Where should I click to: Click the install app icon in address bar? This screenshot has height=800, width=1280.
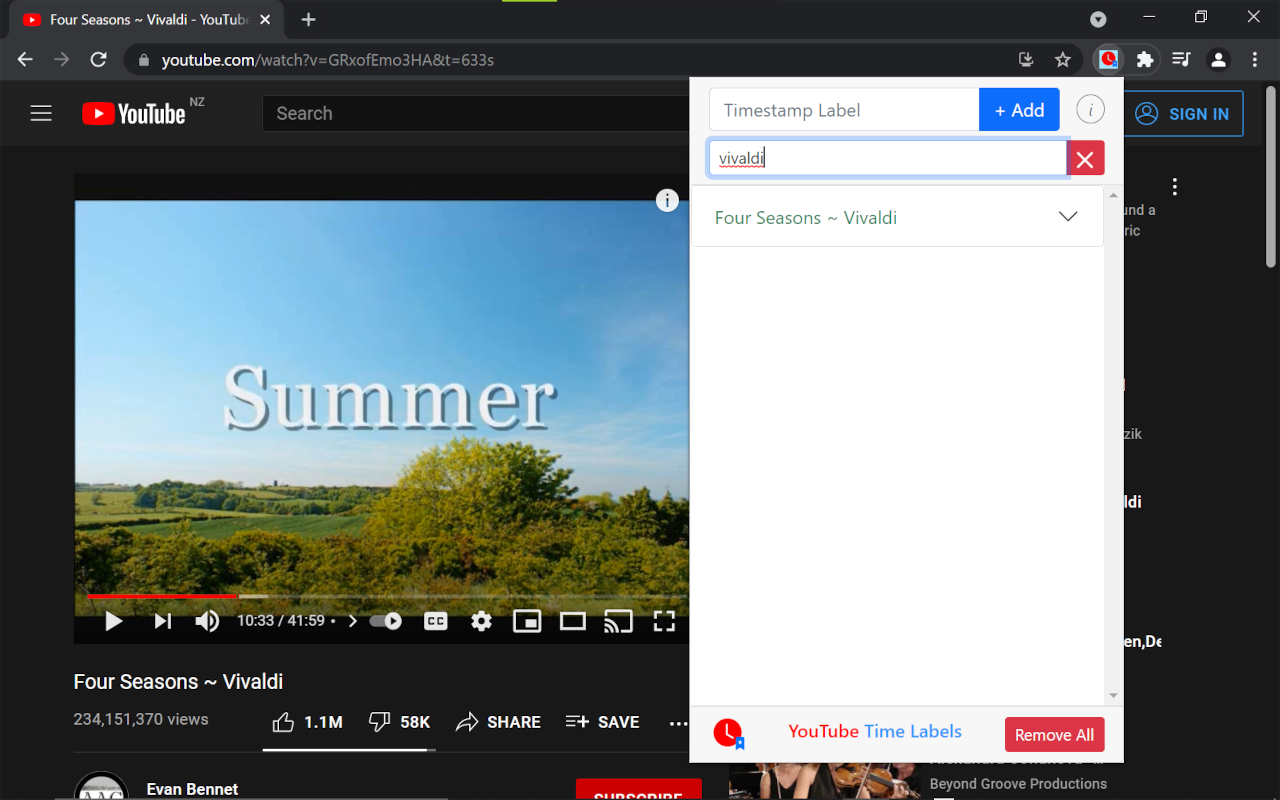[1026, 60]
